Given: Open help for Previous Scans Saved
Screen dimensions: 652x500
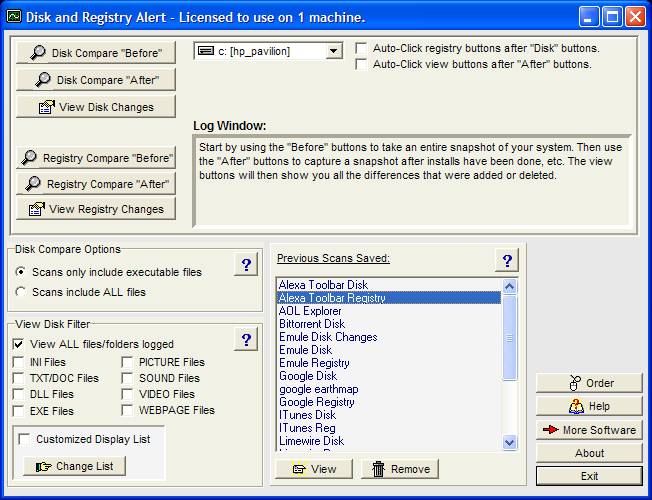Looking at the screenshot, I should coord(507,261).
